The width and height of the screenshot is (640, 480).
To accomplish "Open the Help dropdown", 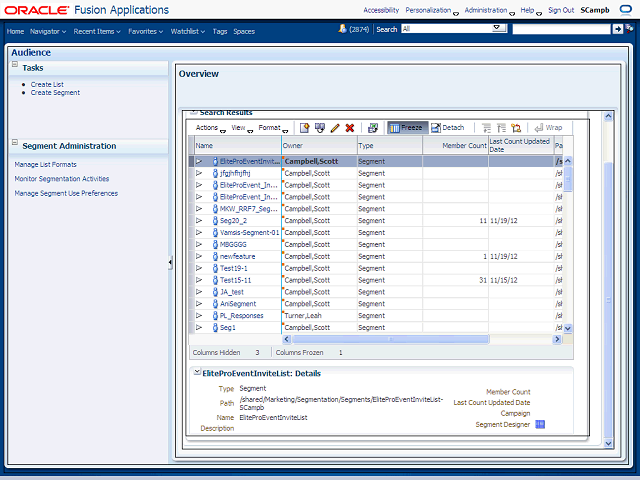I will coord(531,11).
